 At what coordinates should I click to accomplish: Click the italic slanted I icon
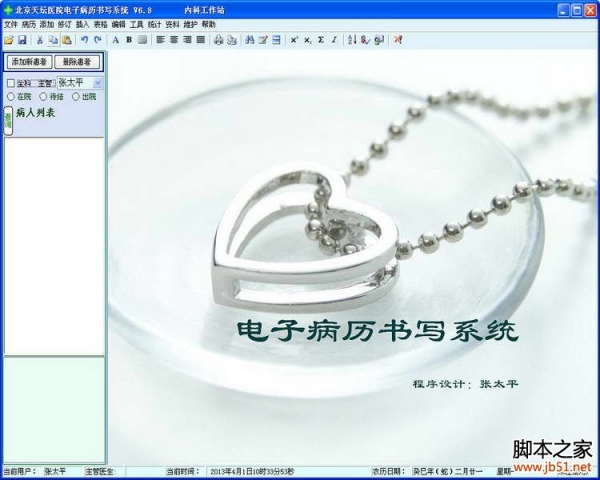334,40
